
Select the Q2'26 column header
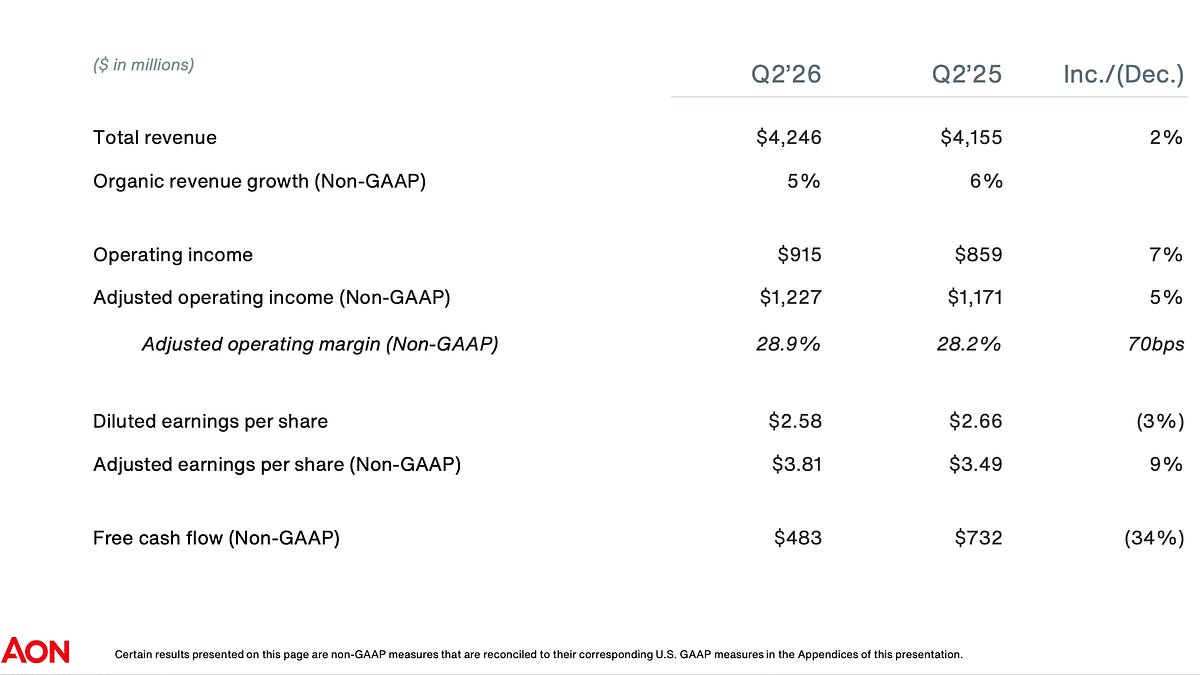click(x=786, y=74)
